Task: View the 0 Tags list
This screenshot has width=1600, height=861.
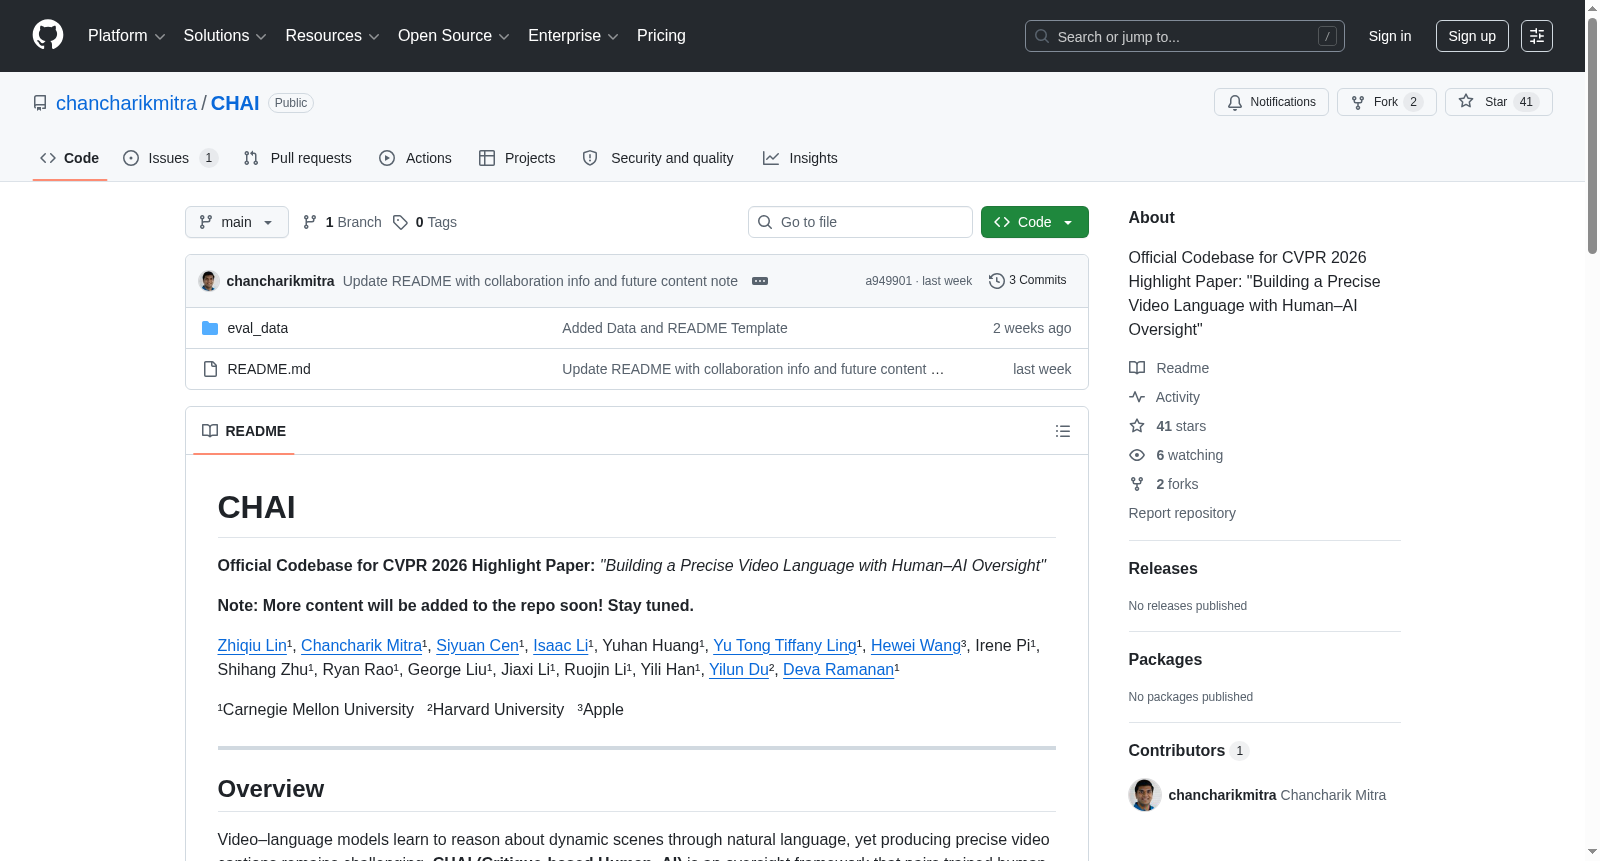Action: coord(425,222)
